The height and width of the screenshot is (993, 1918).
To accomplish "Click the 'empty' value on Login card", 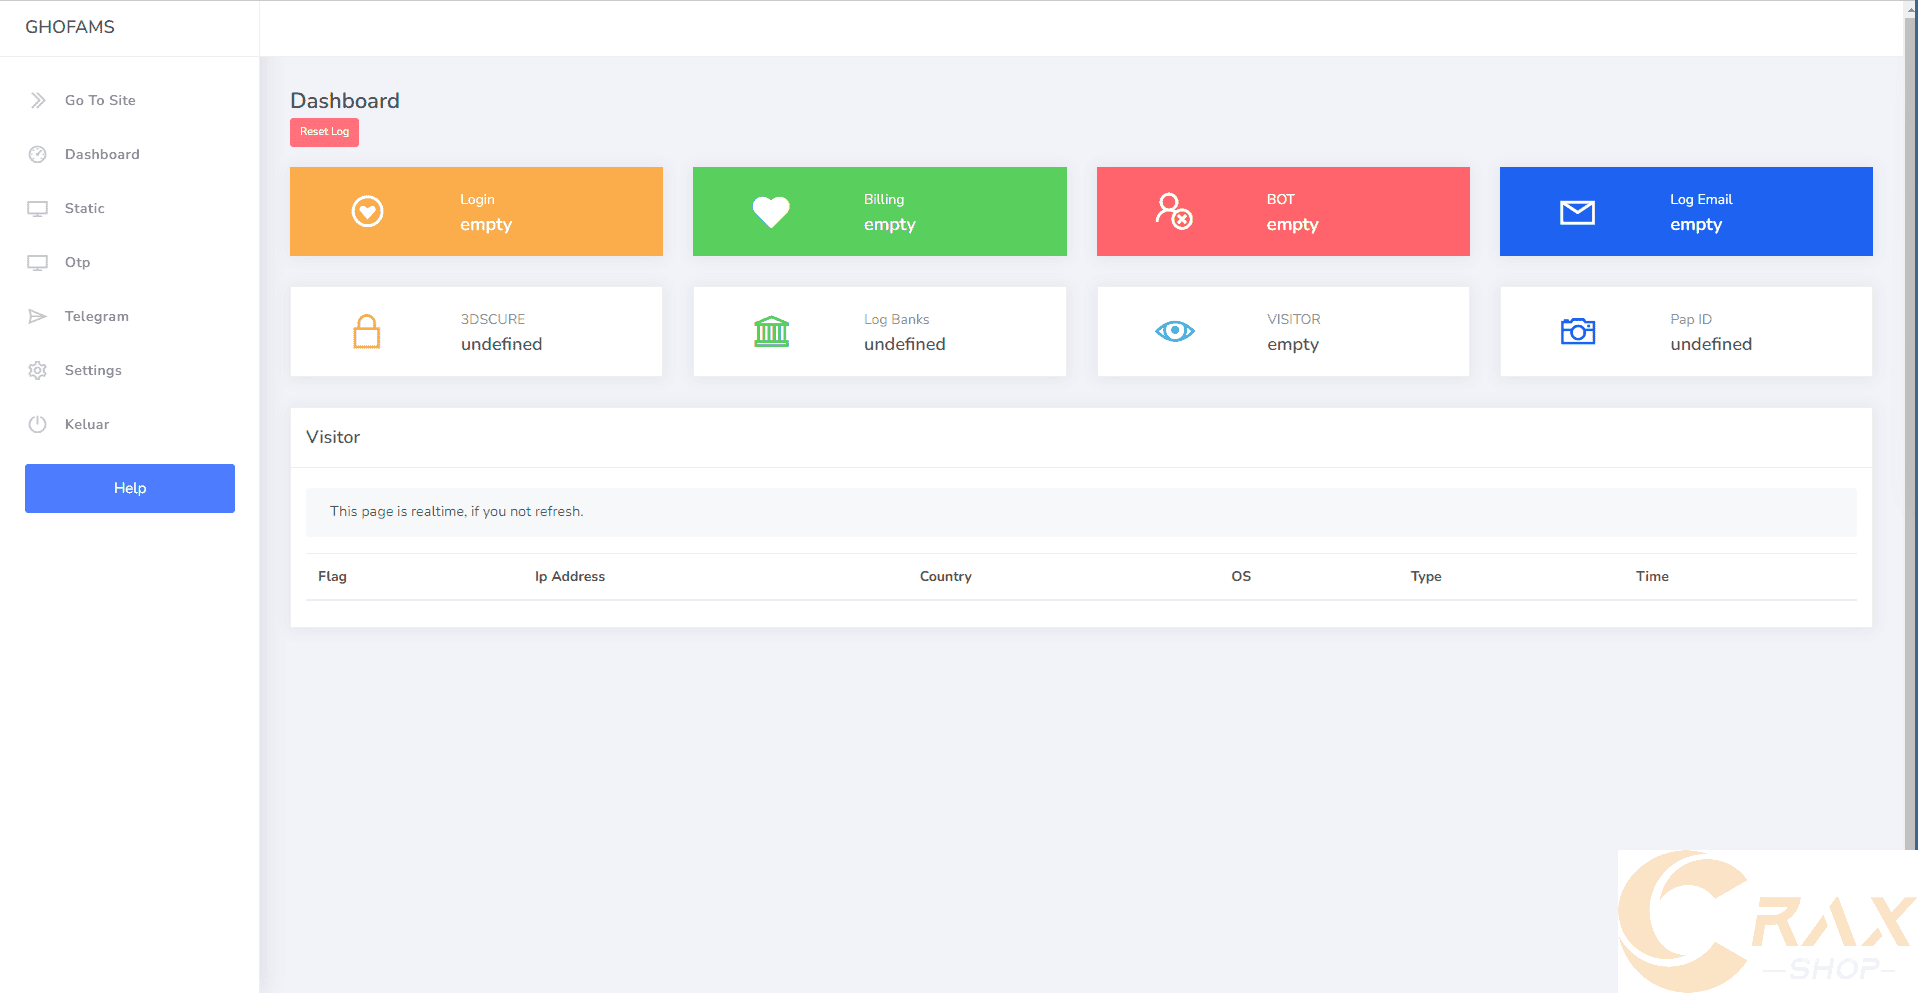I will tap(486, 225).
